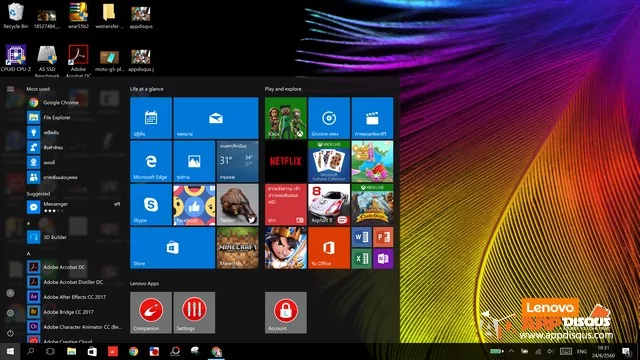This screenshot has height=360, width=640.
Task: Open the Movies & TV tile
Action: (x=372, y=118)
